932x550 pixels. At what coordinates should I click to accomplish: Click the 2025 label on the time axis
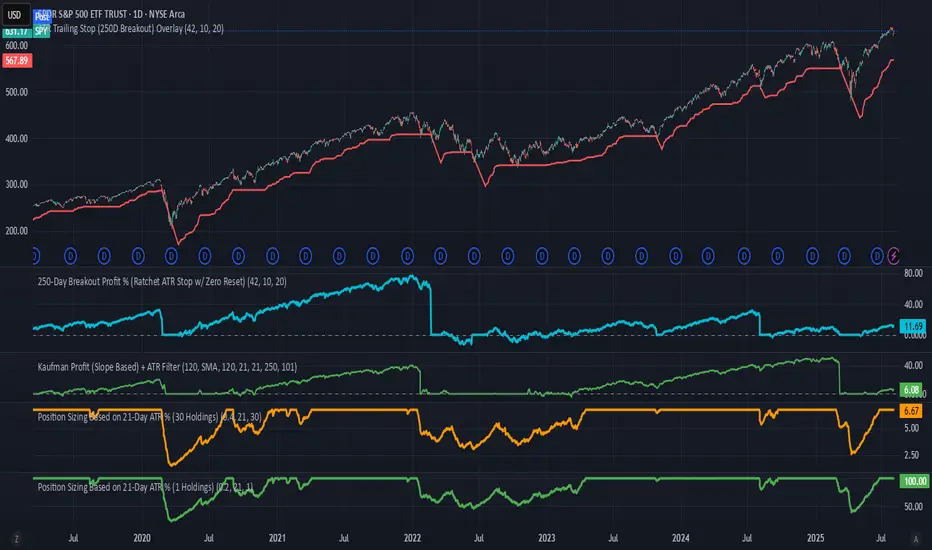click(816, 538)
